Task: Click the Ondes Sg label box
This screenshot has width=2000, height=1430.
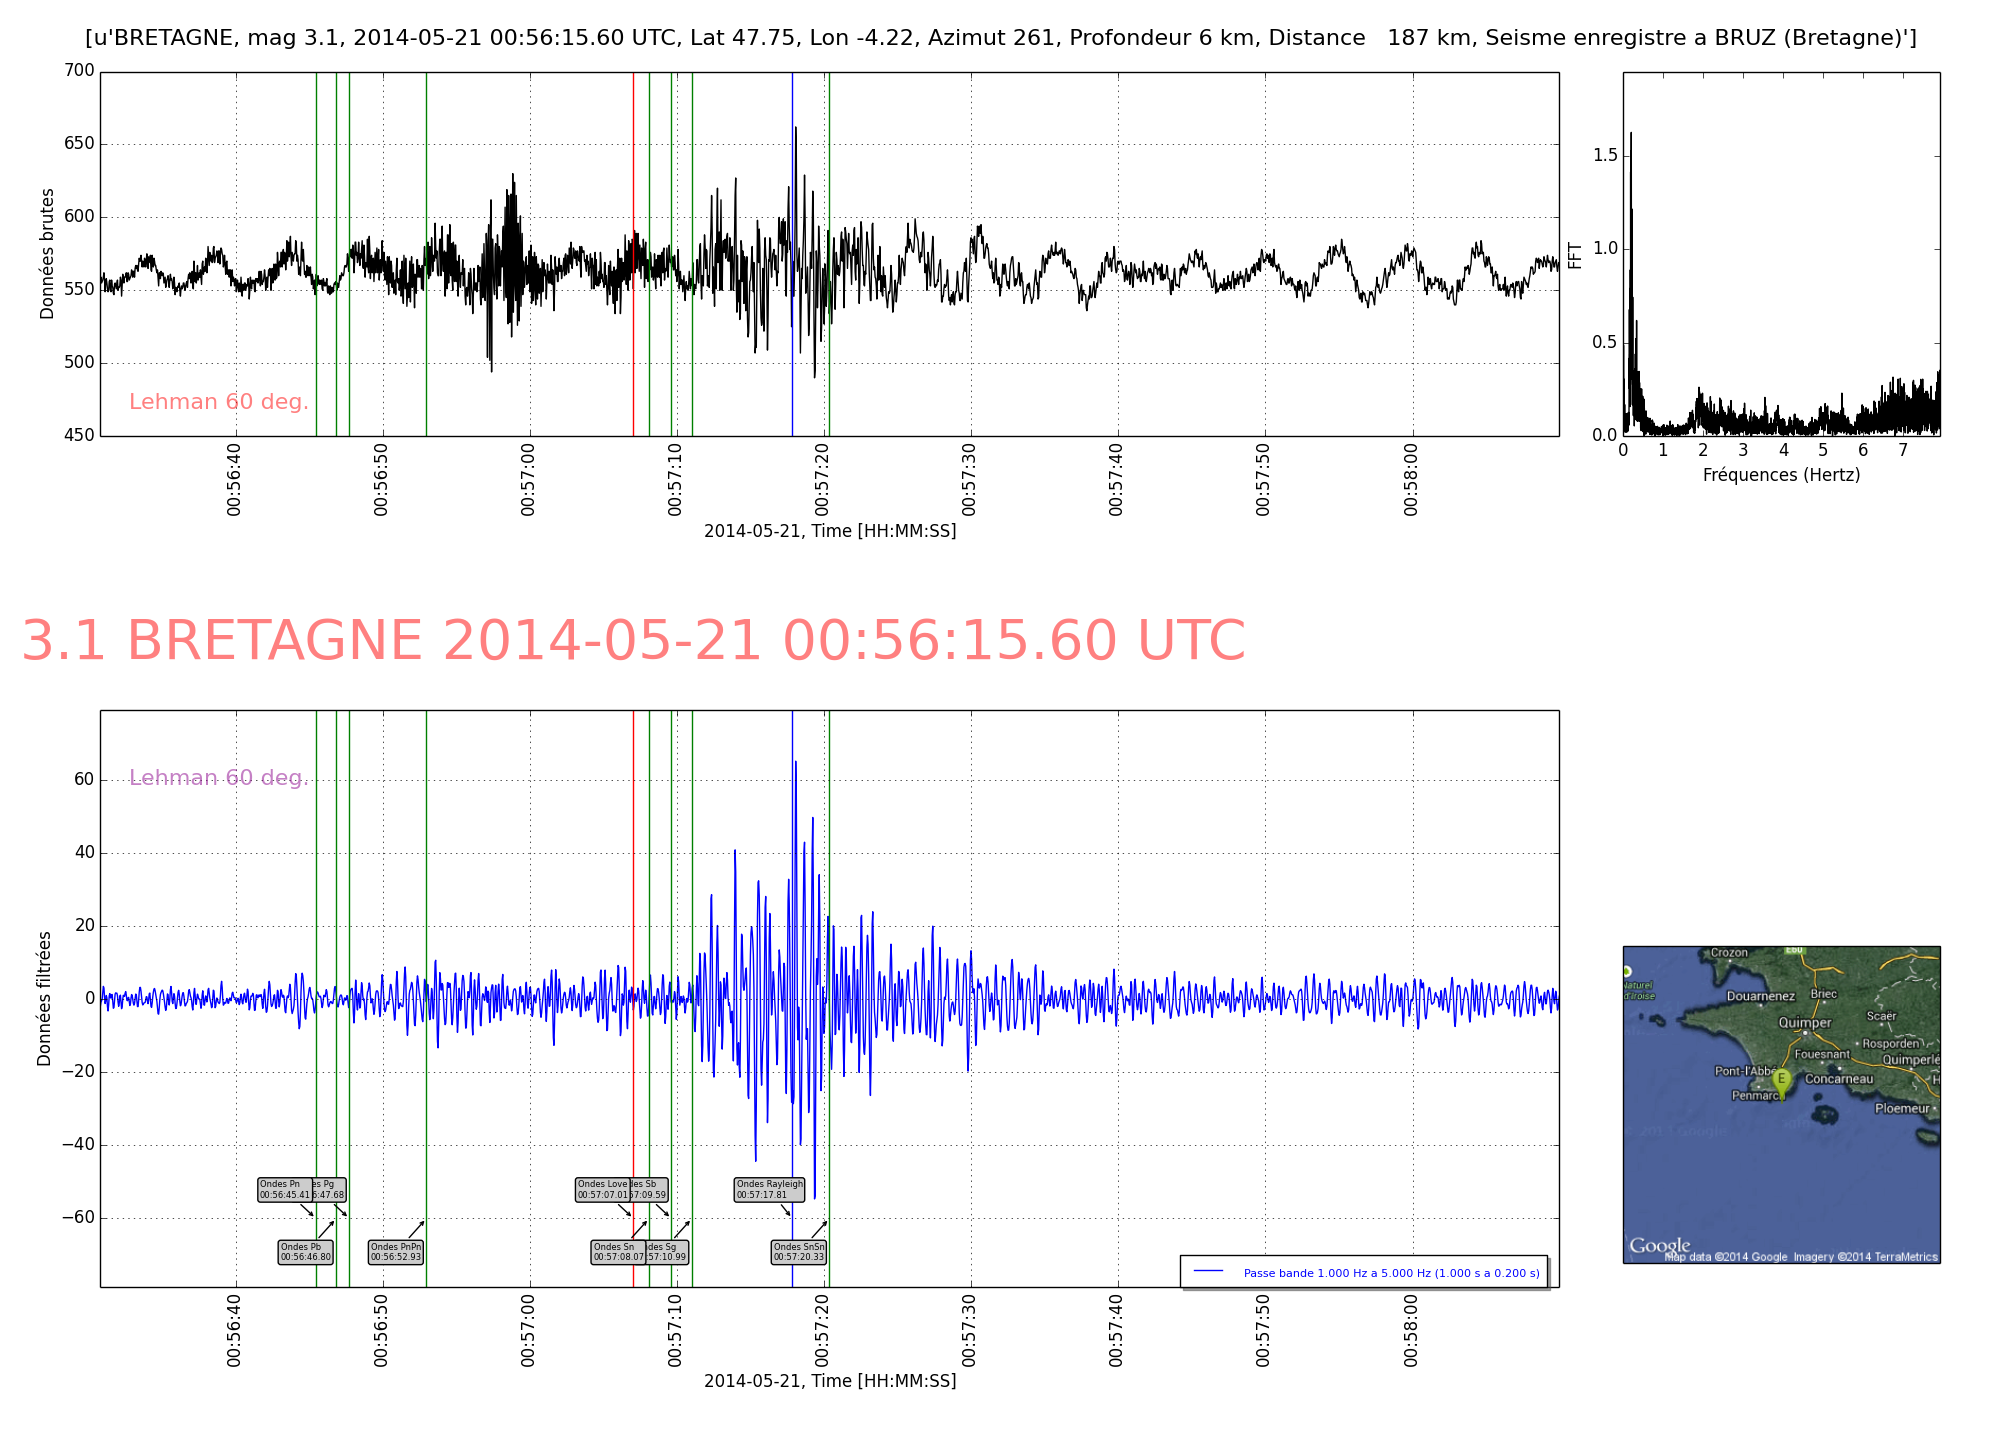Action: (x=669, y=1252)
